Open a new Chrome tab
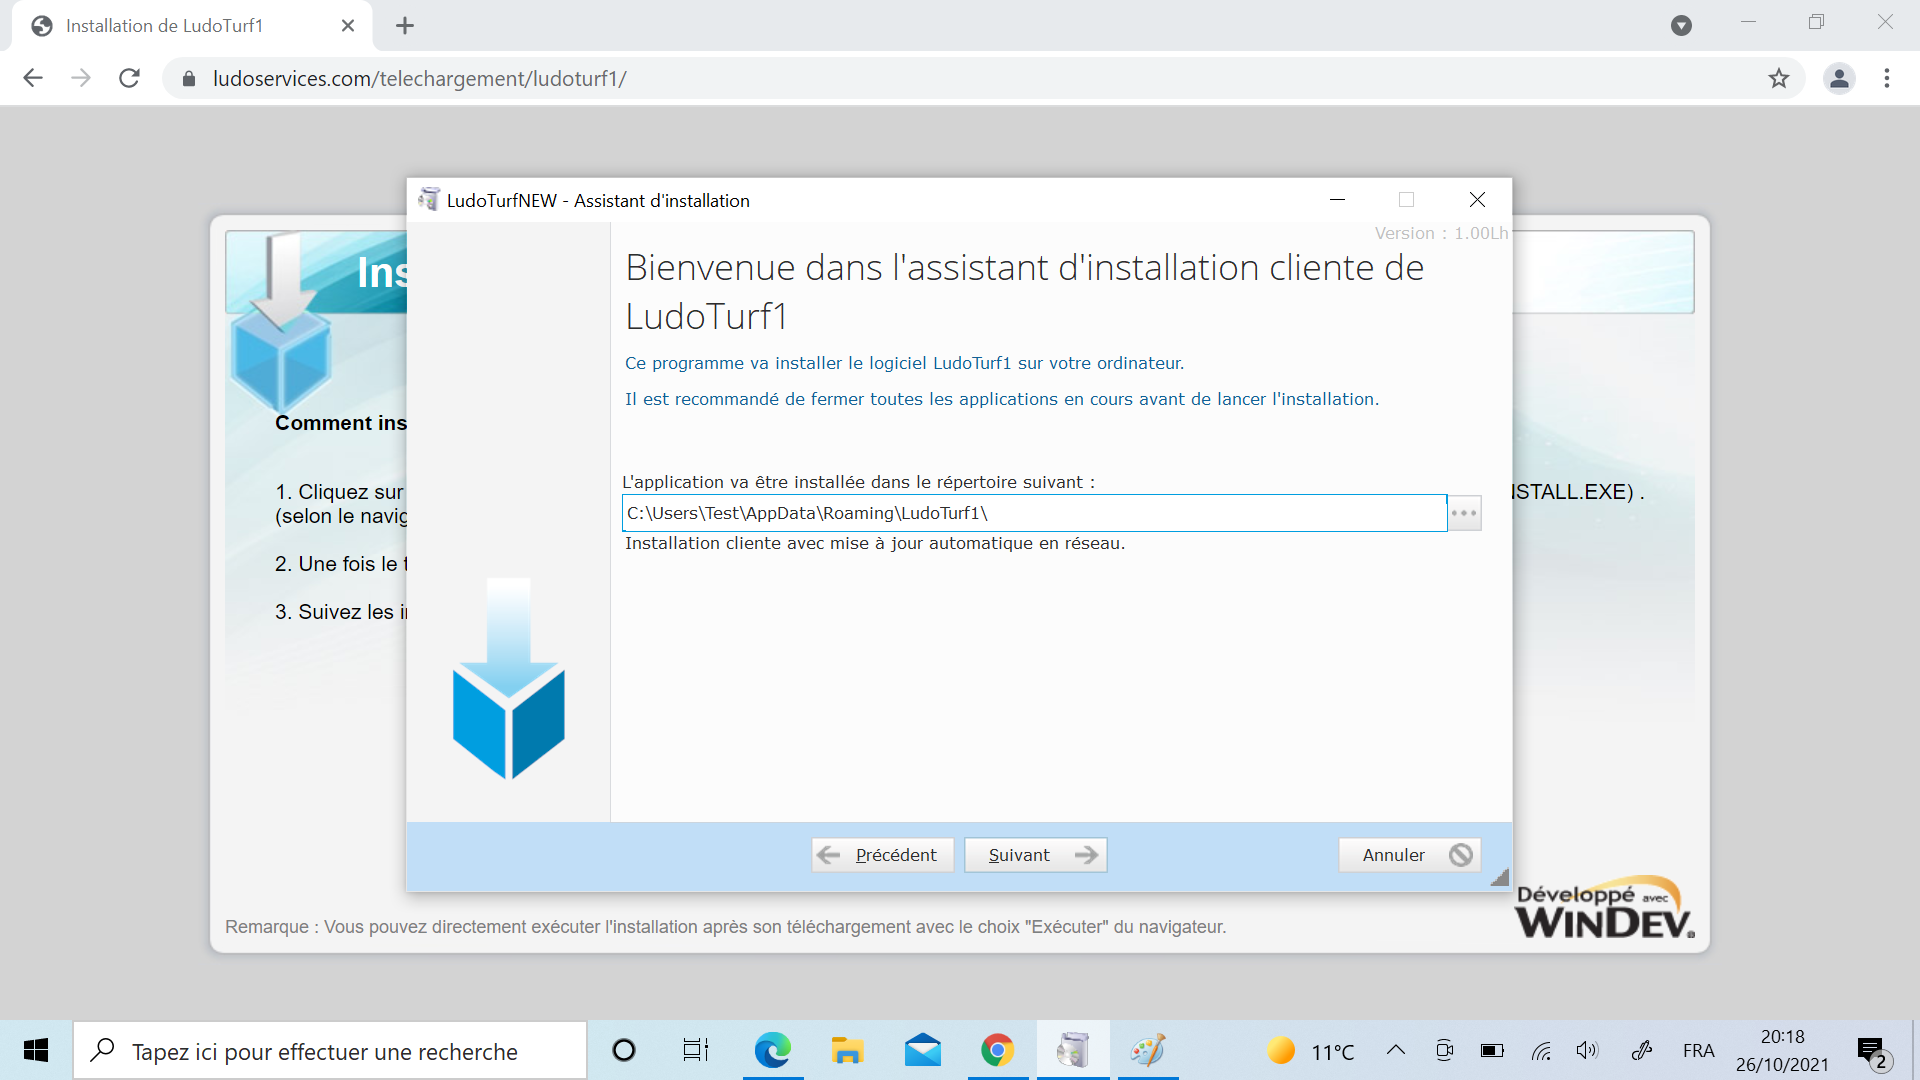Screen dimensions: 1920x1080 click(405, 26)
